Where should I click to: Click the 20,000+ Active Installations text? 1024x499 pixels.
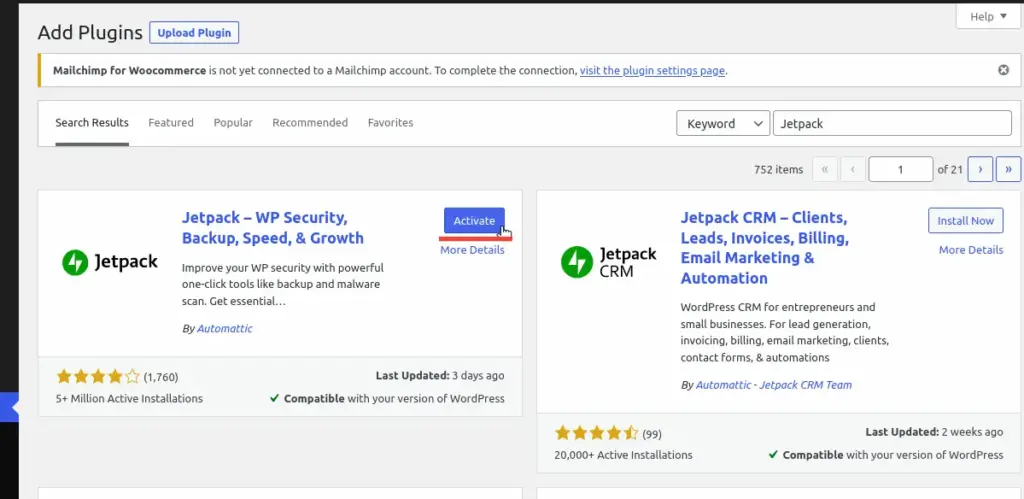pyautogui.click(x=624, y=455)
